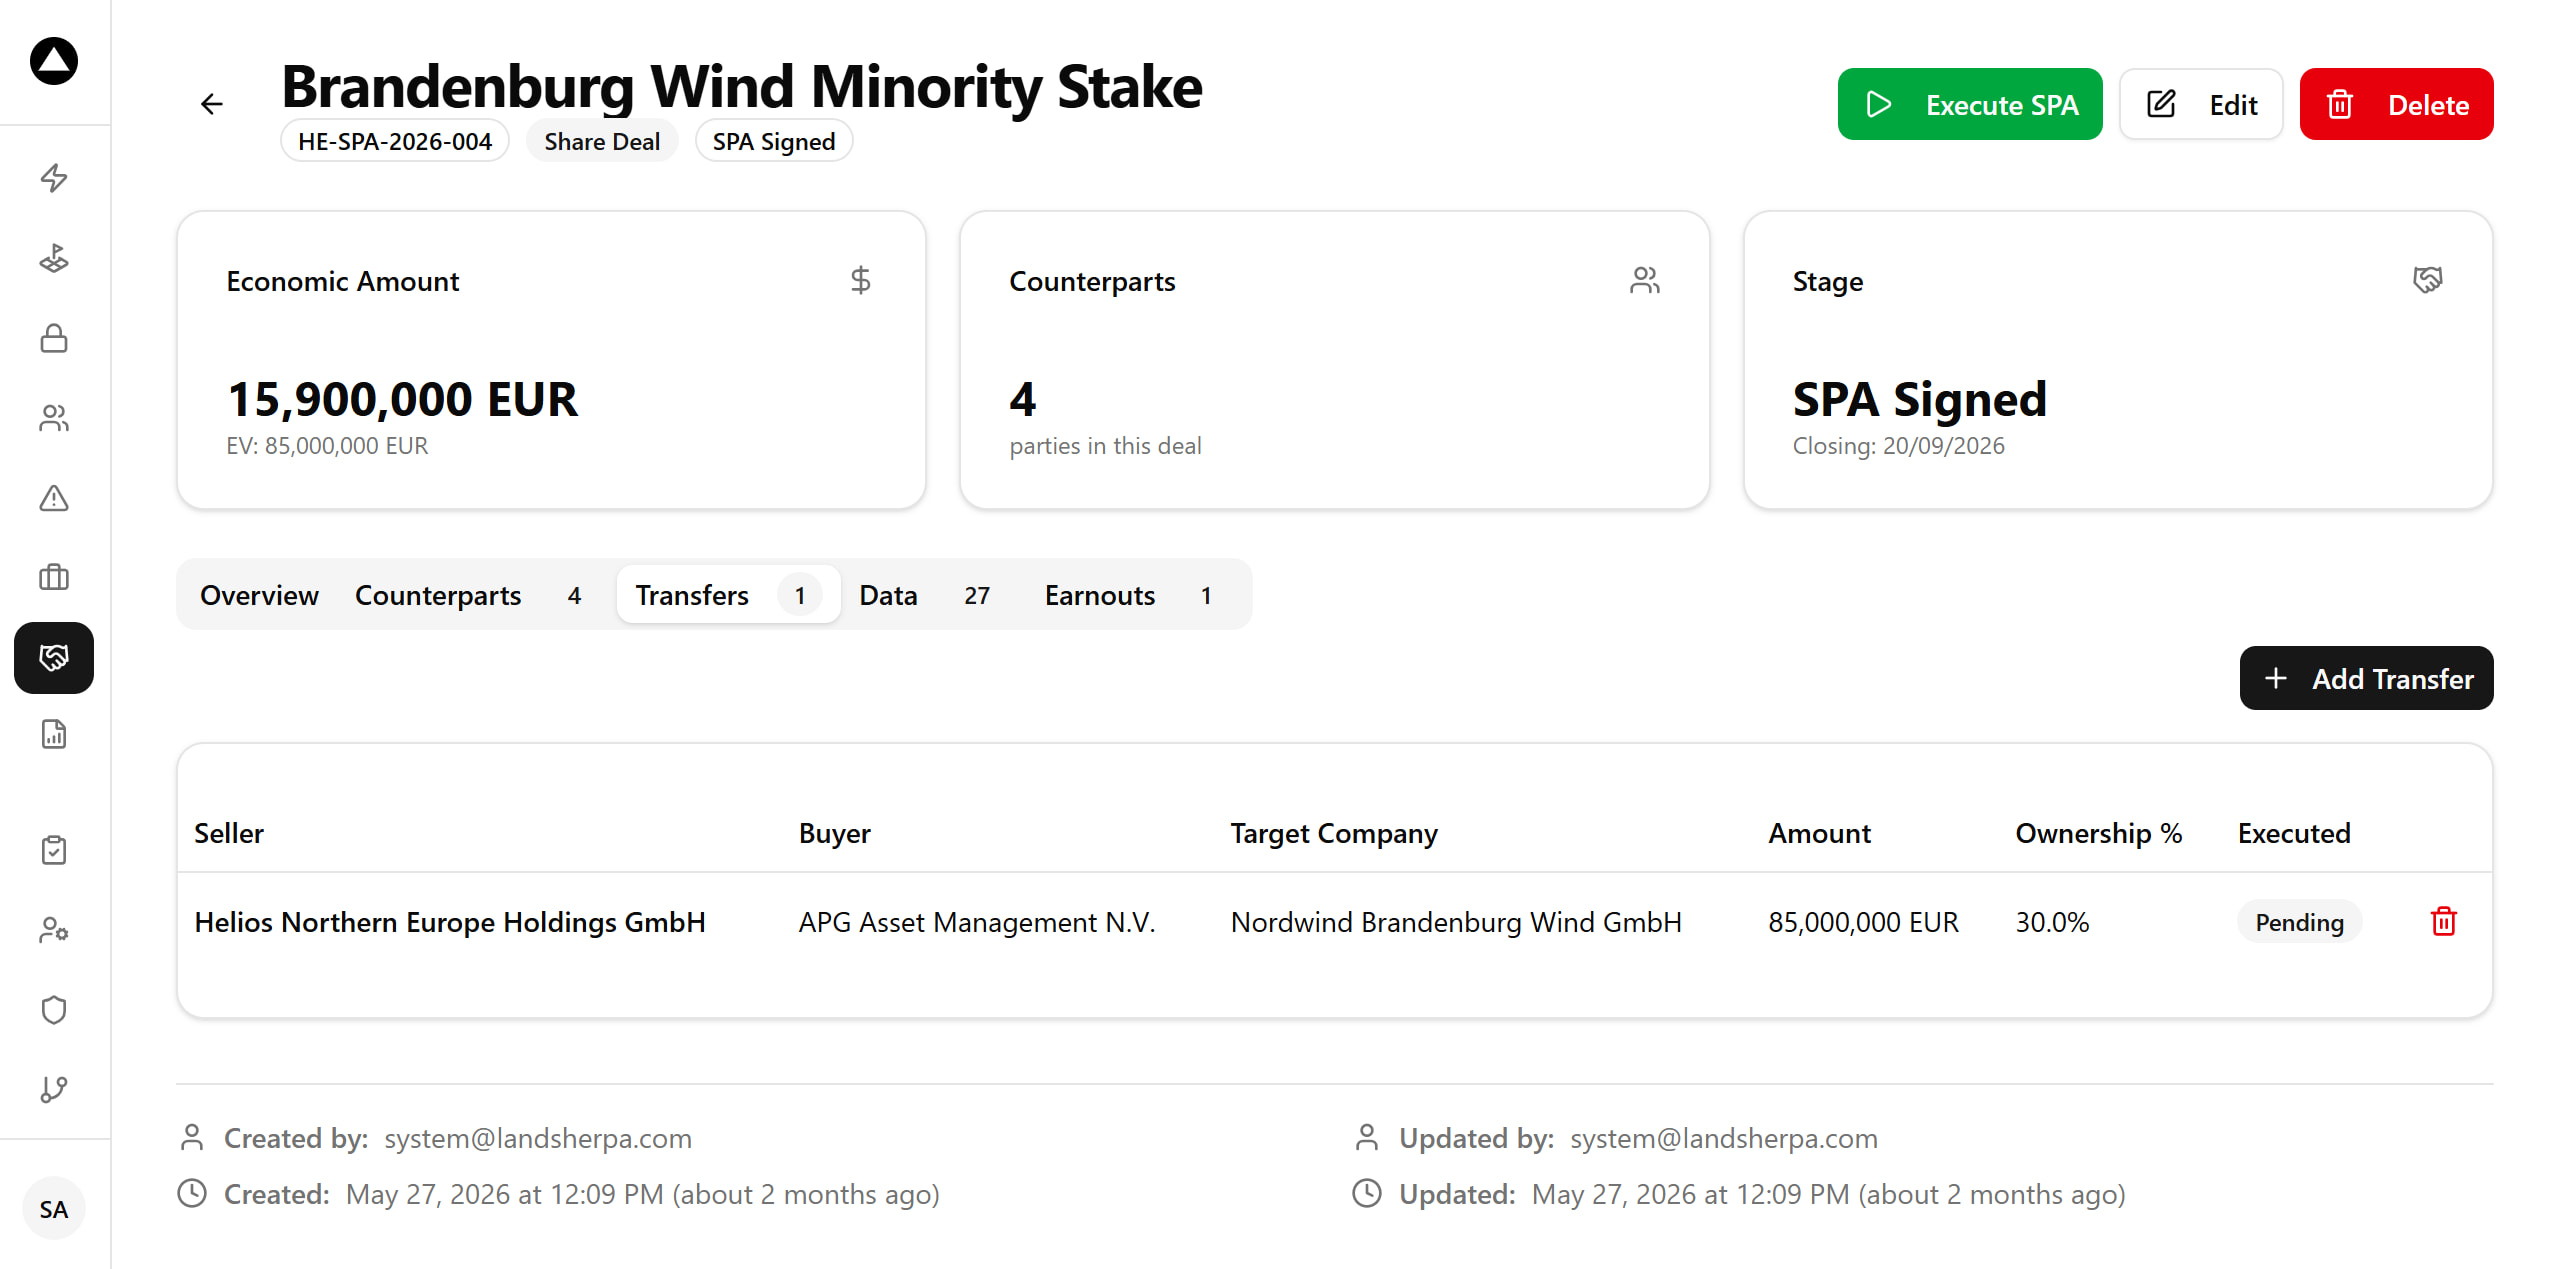Switch to the Overview tab

click(x=259, y=595)
